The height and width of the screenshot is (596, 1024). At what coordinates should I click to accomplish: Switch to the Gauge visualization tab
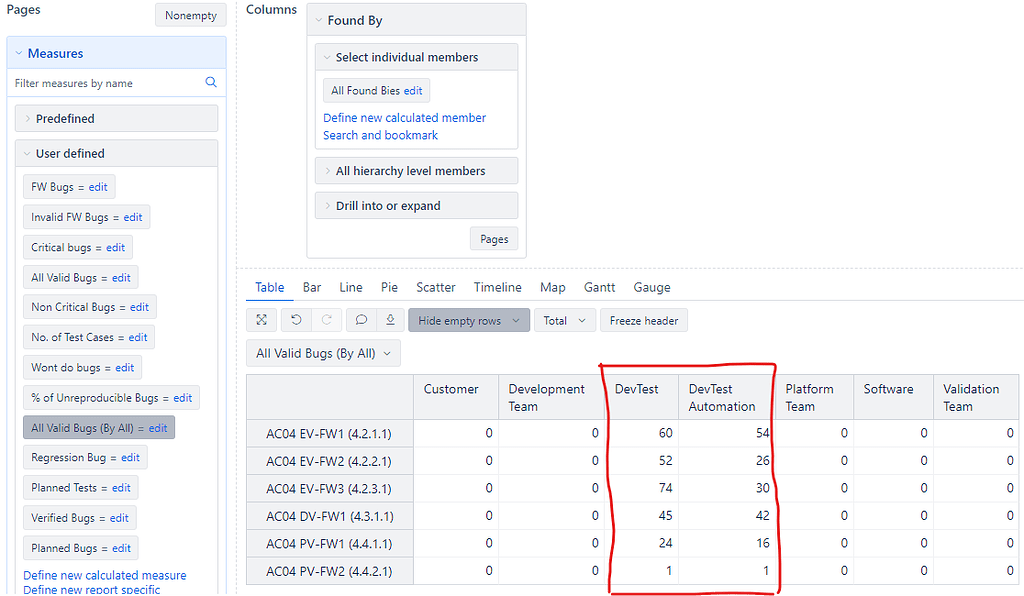[652, 287]
